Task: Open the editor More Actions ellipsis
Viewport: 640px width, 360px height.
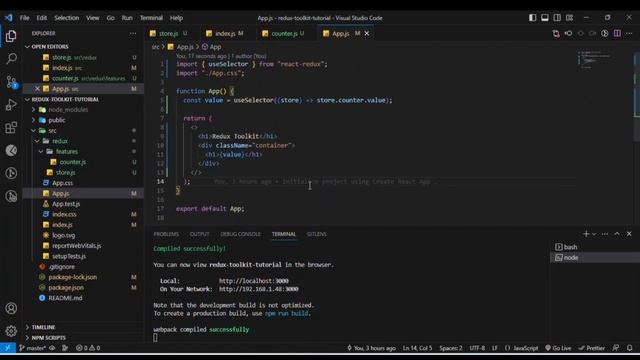Action: tap(629, 33)
